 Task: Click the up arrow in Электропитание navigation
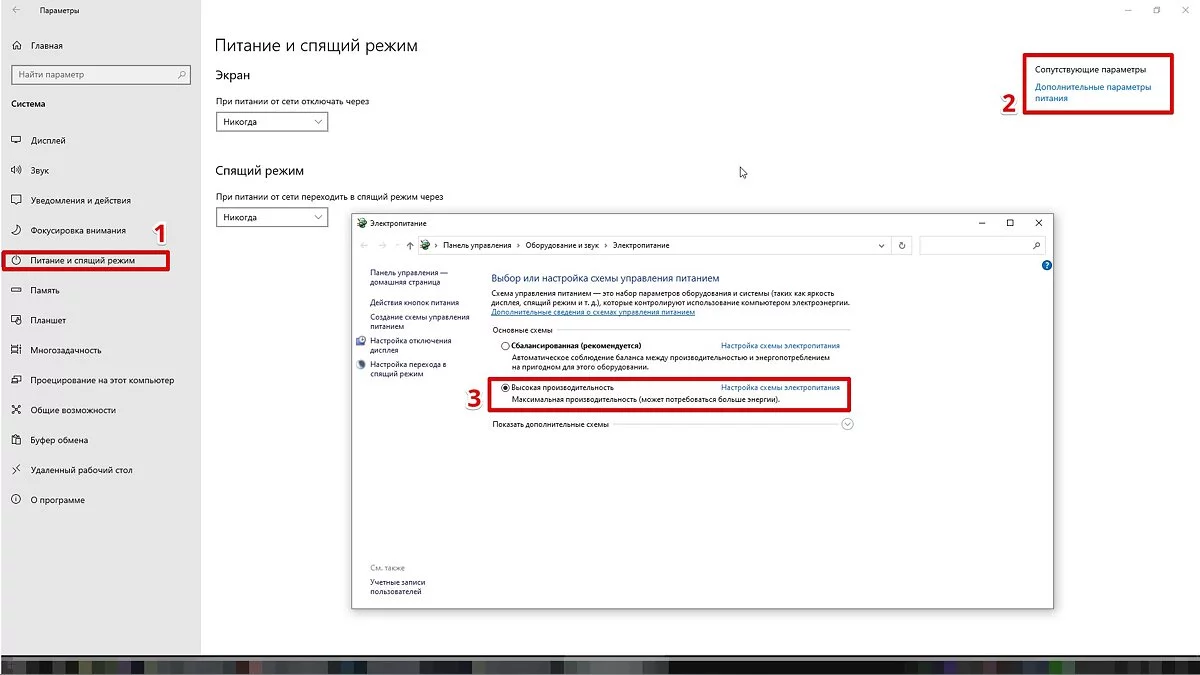point(410,245)
